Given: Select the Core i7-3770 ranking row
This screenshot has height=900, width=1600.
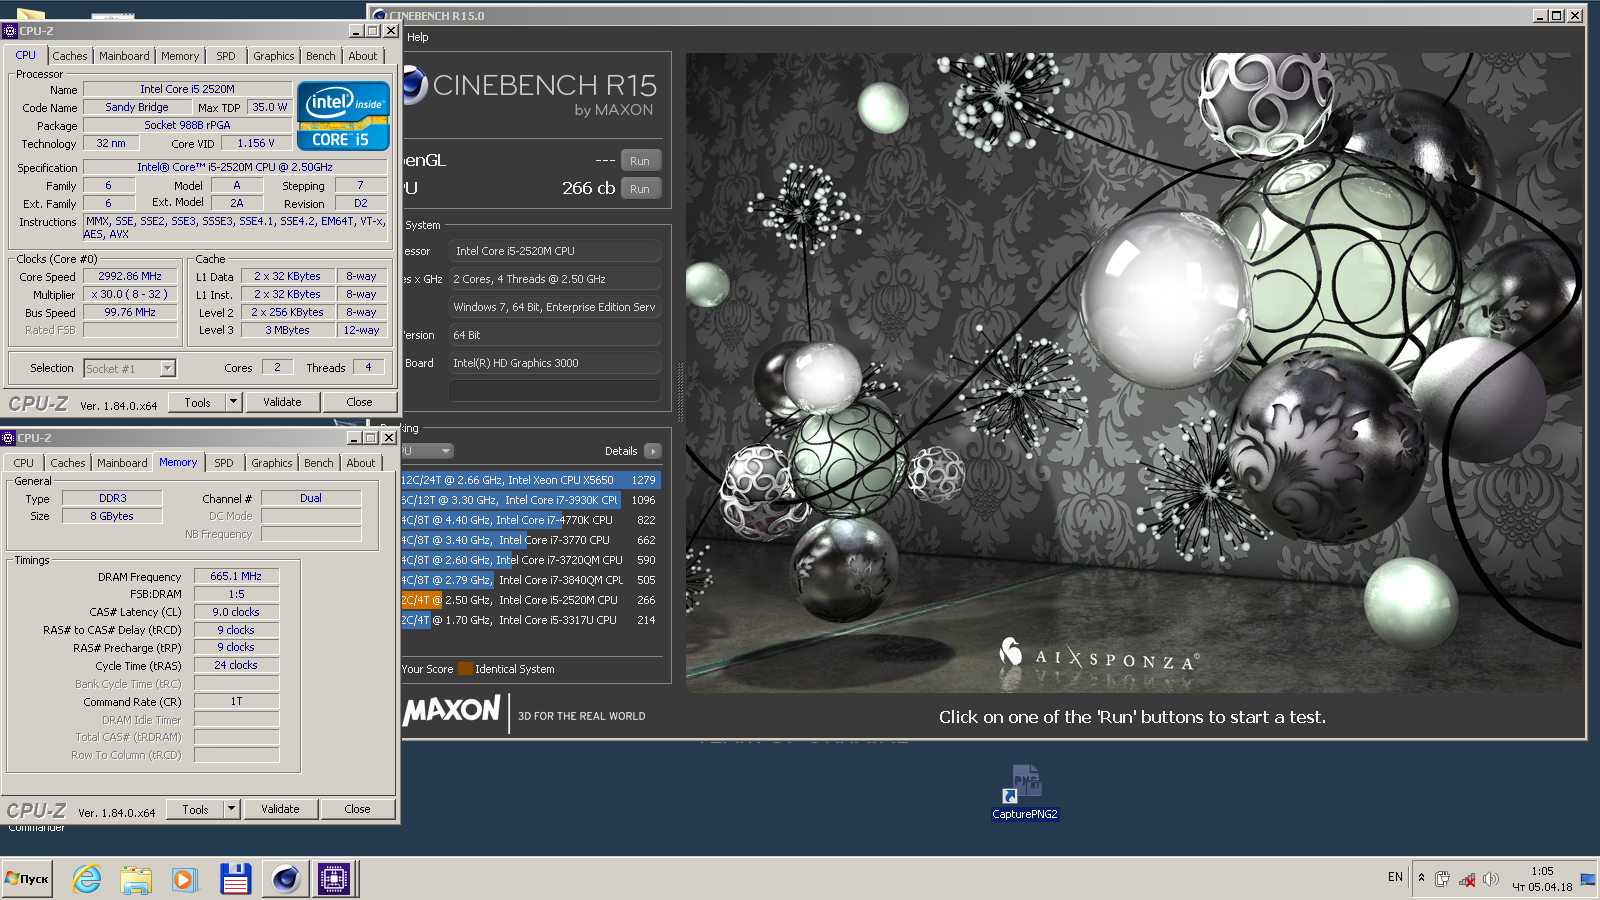Looking at the screenshot, I should [x=530, y=540].
